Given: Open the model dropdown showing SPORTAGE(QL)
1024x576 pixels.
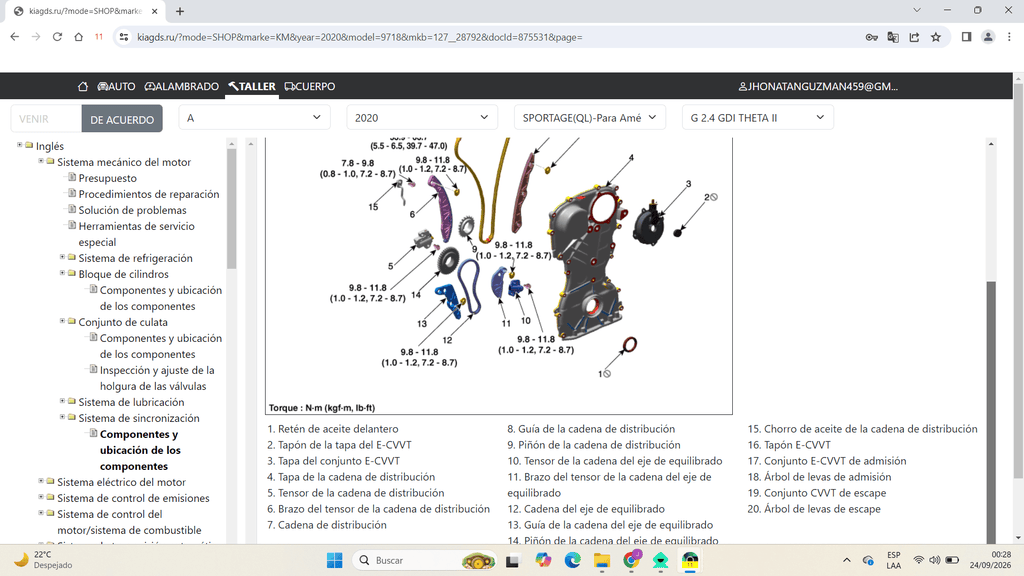Looking at the screenshot, I should (590, 118).
